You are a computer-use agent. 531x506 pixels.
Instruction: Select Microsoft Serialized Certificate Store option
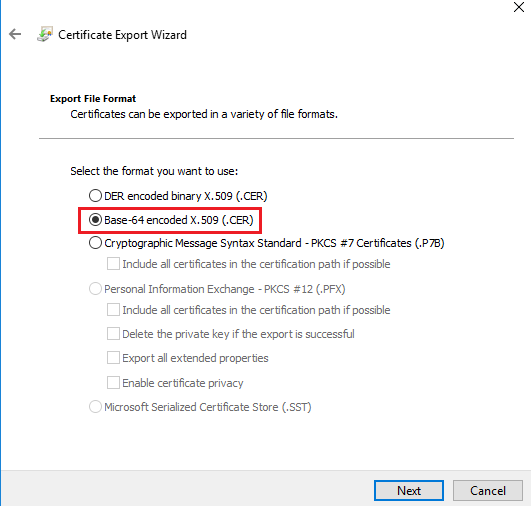[x=95, y=407]
